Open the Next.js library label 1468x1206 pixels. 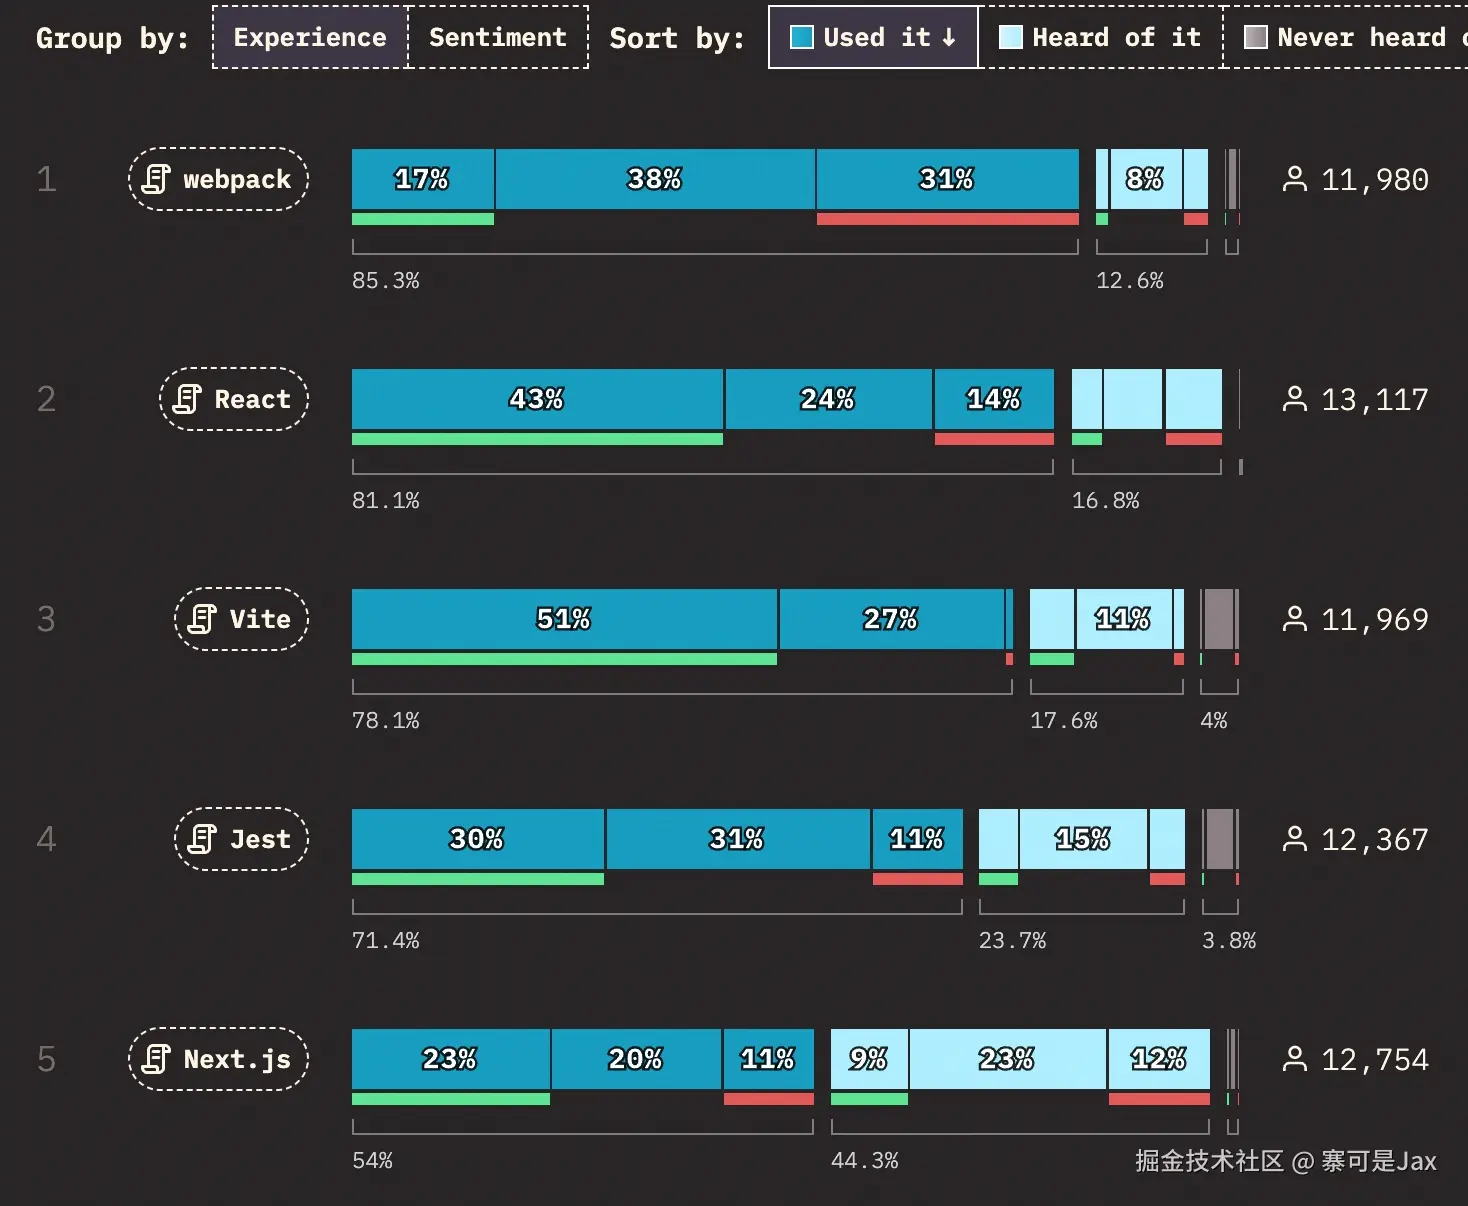coord(218,1059)
